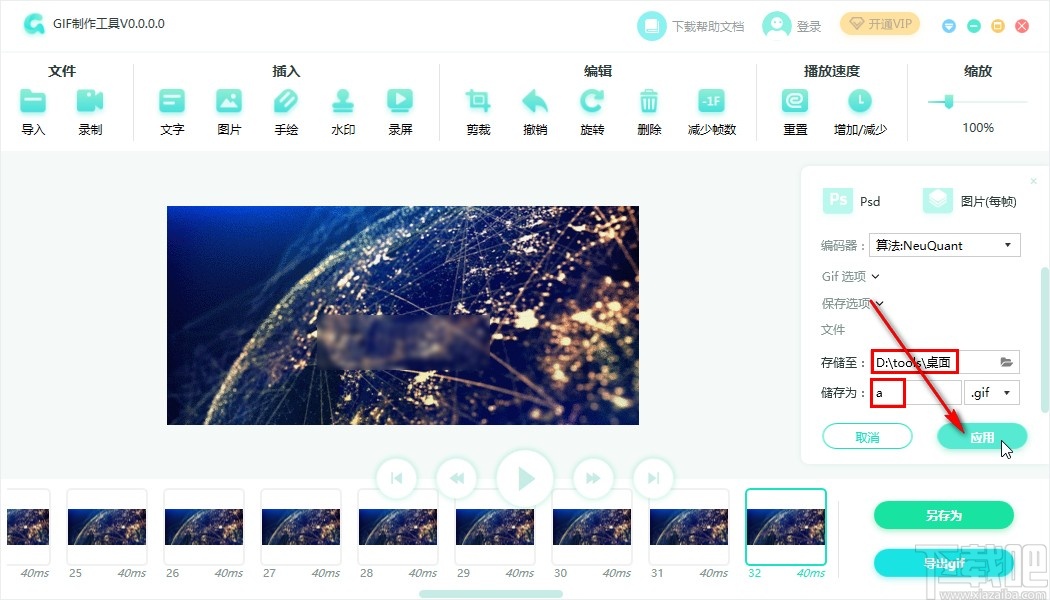Click the 取消 cancel button

coord(867,437)
